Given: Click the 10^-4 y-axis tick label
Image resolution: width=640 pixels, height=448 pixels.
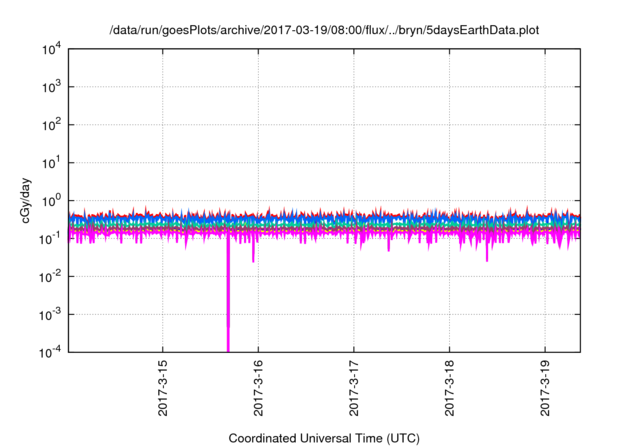Looking at the screenshot, I should [x=51, y=352].
